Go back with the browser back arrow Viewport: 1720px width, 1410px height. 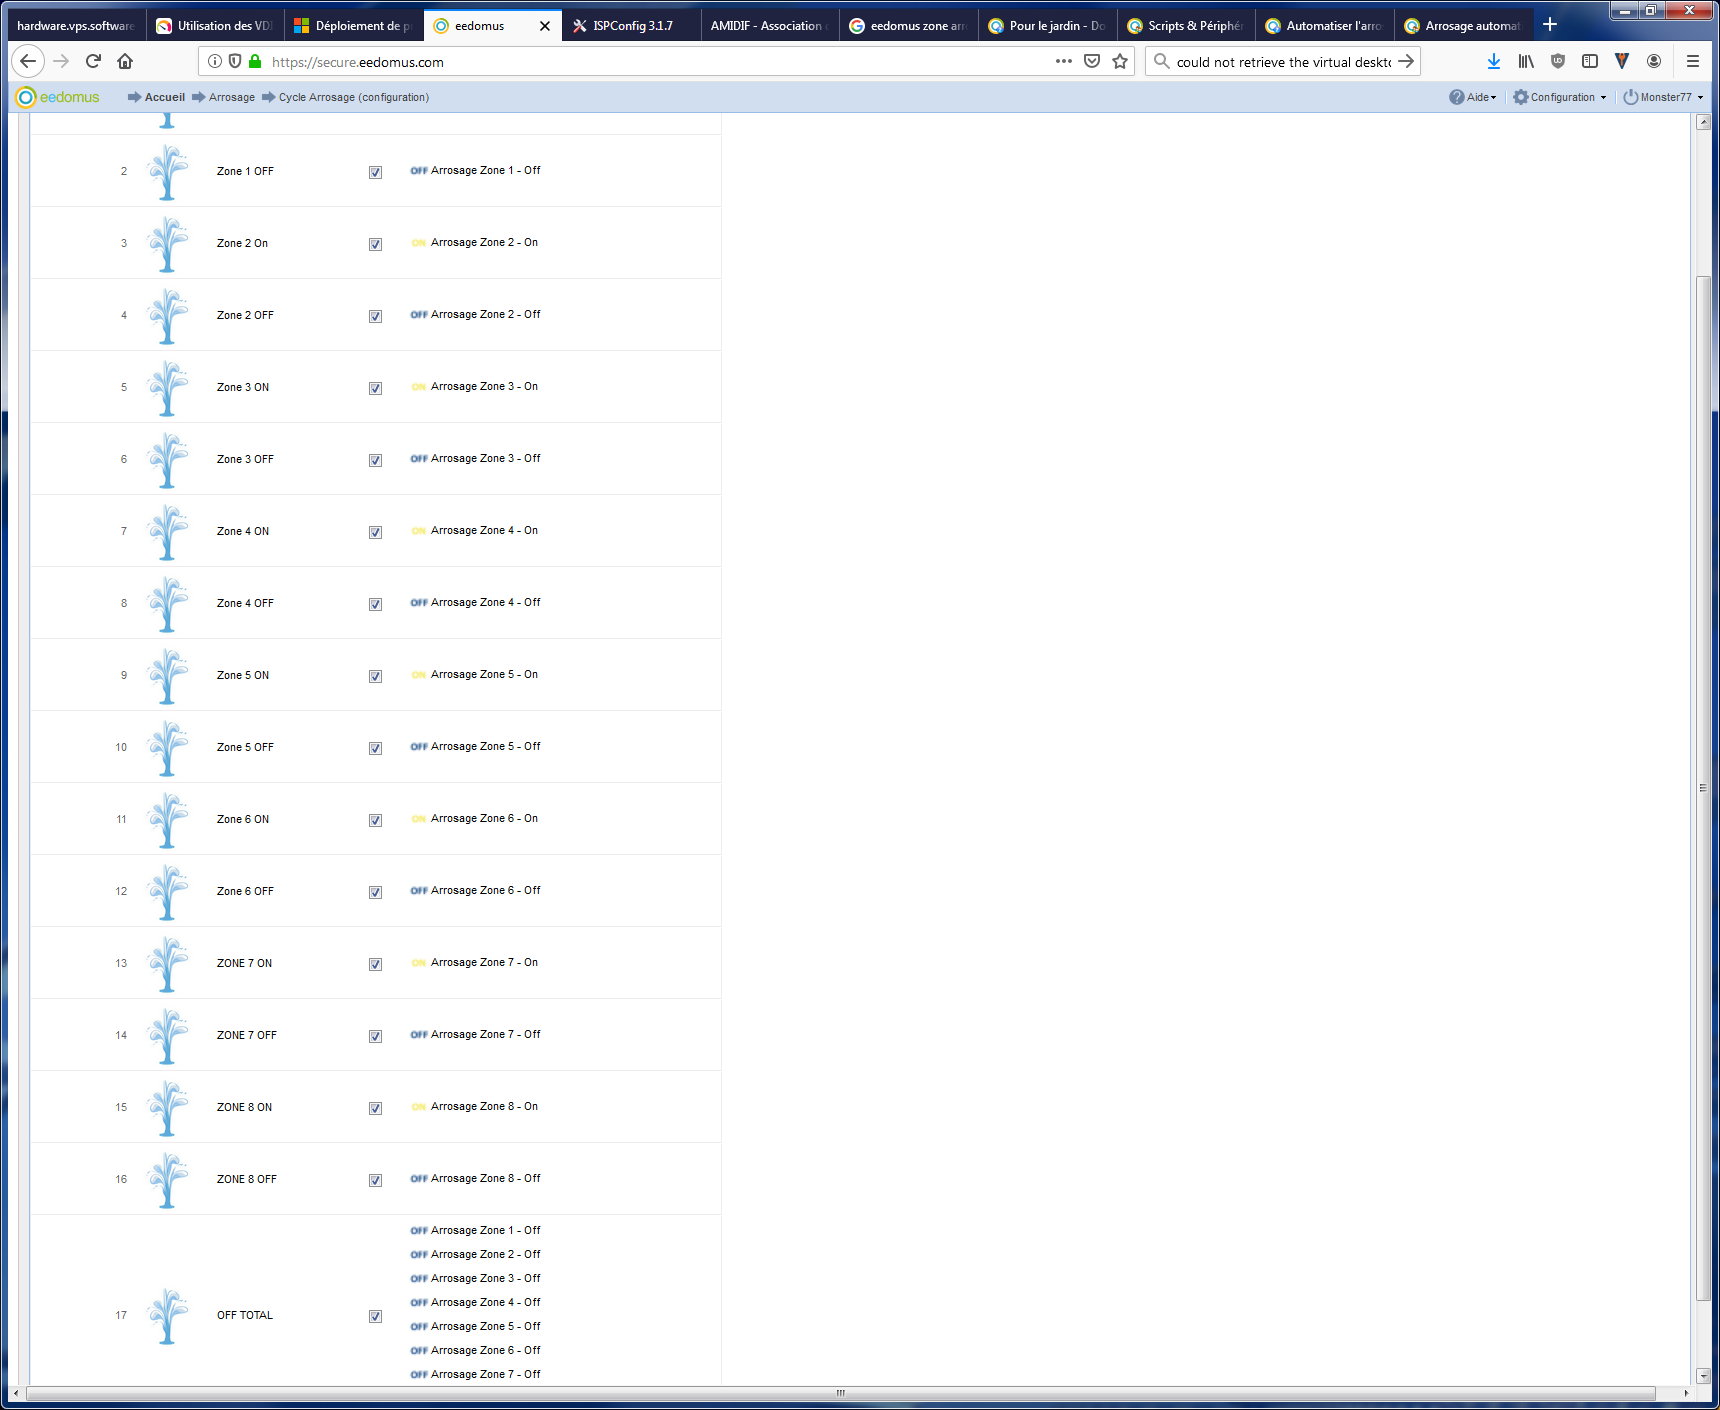pyautogui.click(x=28, y=61)
